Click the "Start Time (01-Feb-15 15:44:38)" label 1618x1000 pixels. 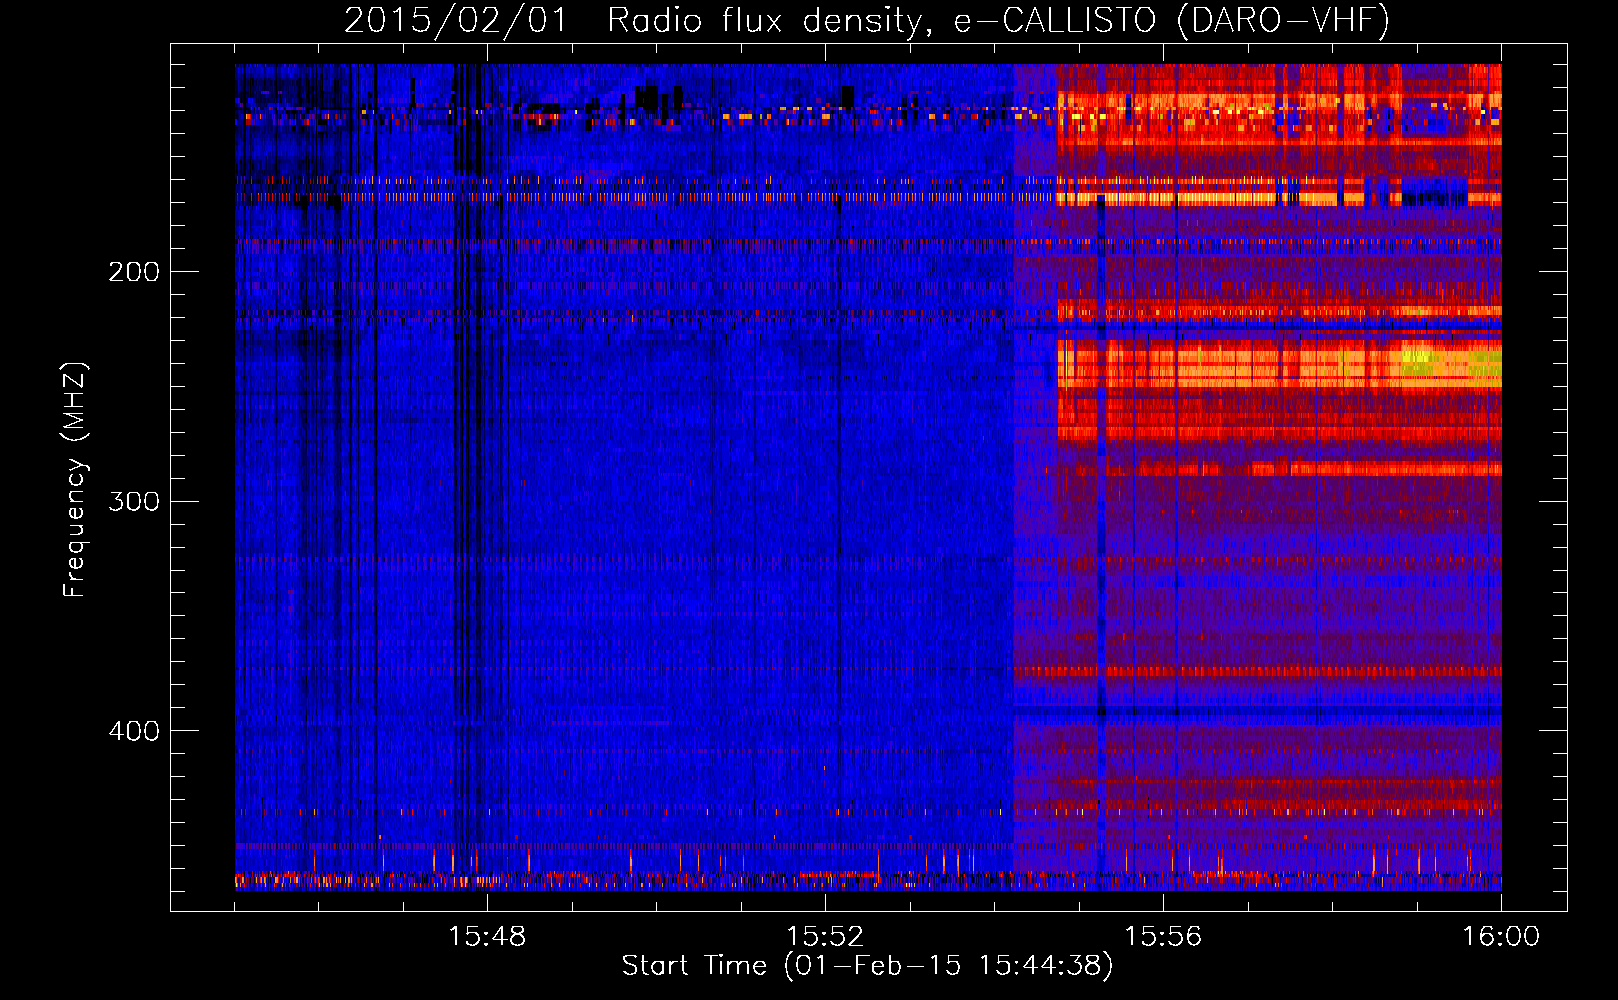click(x=867, y=966)
